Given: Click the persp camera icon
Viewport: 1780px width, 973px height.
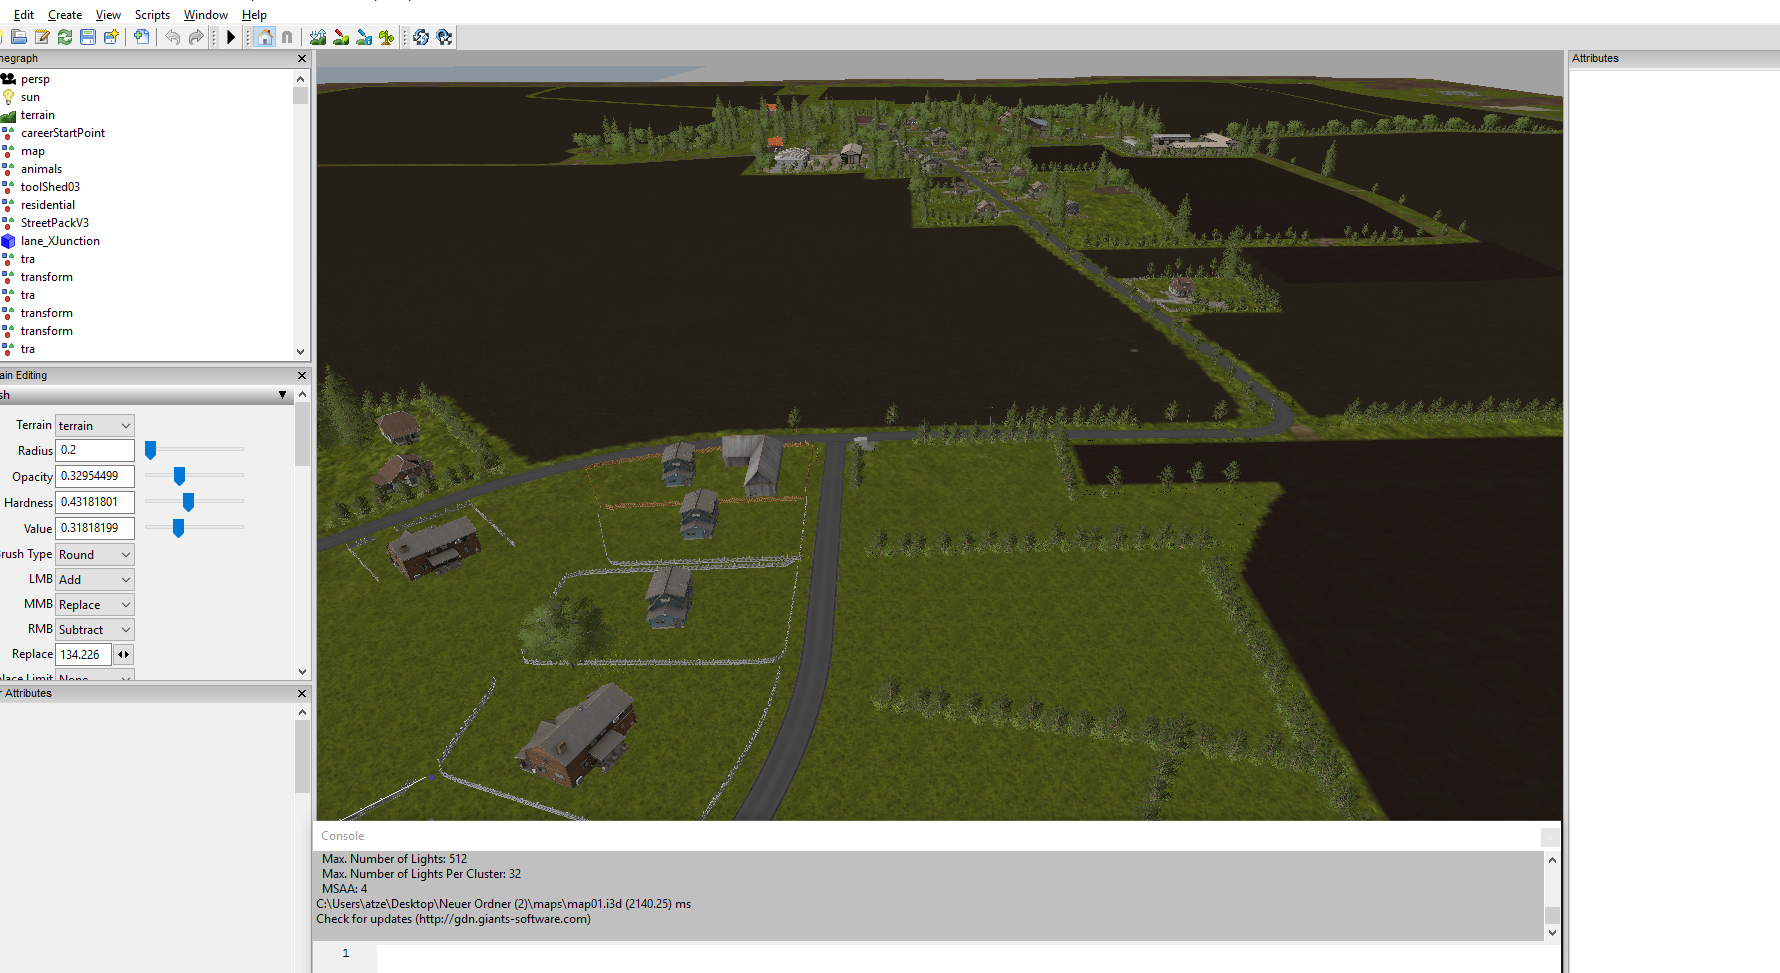Looking at the screenshot, I should point(8,79).
